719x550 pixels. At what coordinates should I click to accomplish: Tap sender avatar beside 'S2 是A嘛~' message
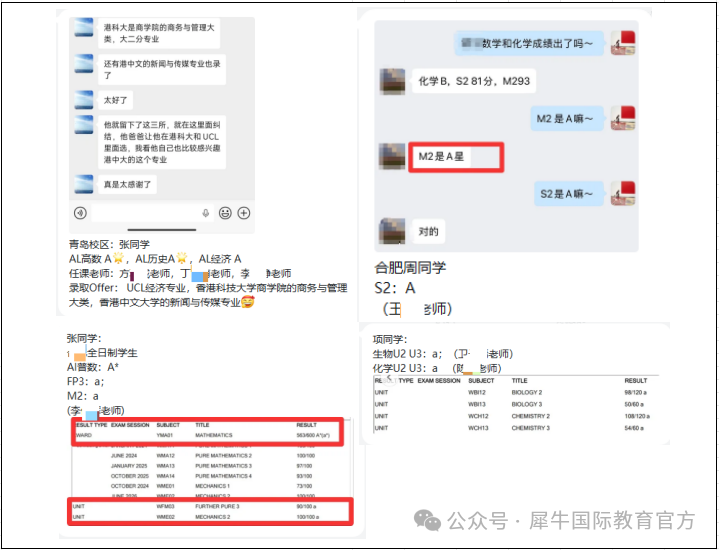[x=623, y=193]
